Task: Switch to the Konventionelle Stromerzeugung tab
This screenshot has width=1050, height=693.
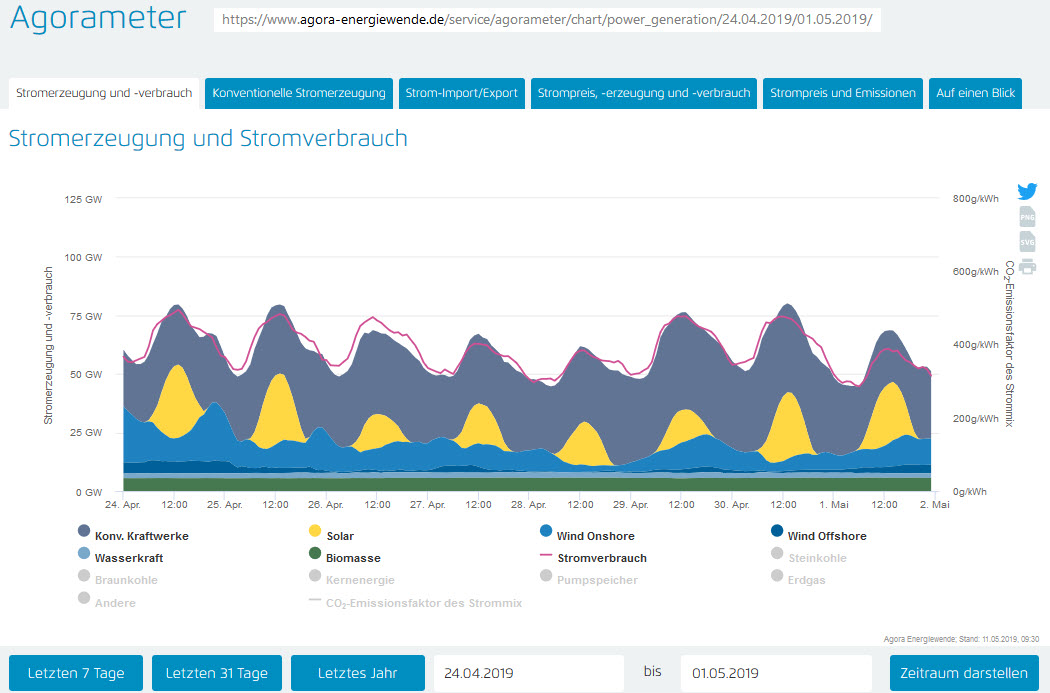Action: coord(298,93)
